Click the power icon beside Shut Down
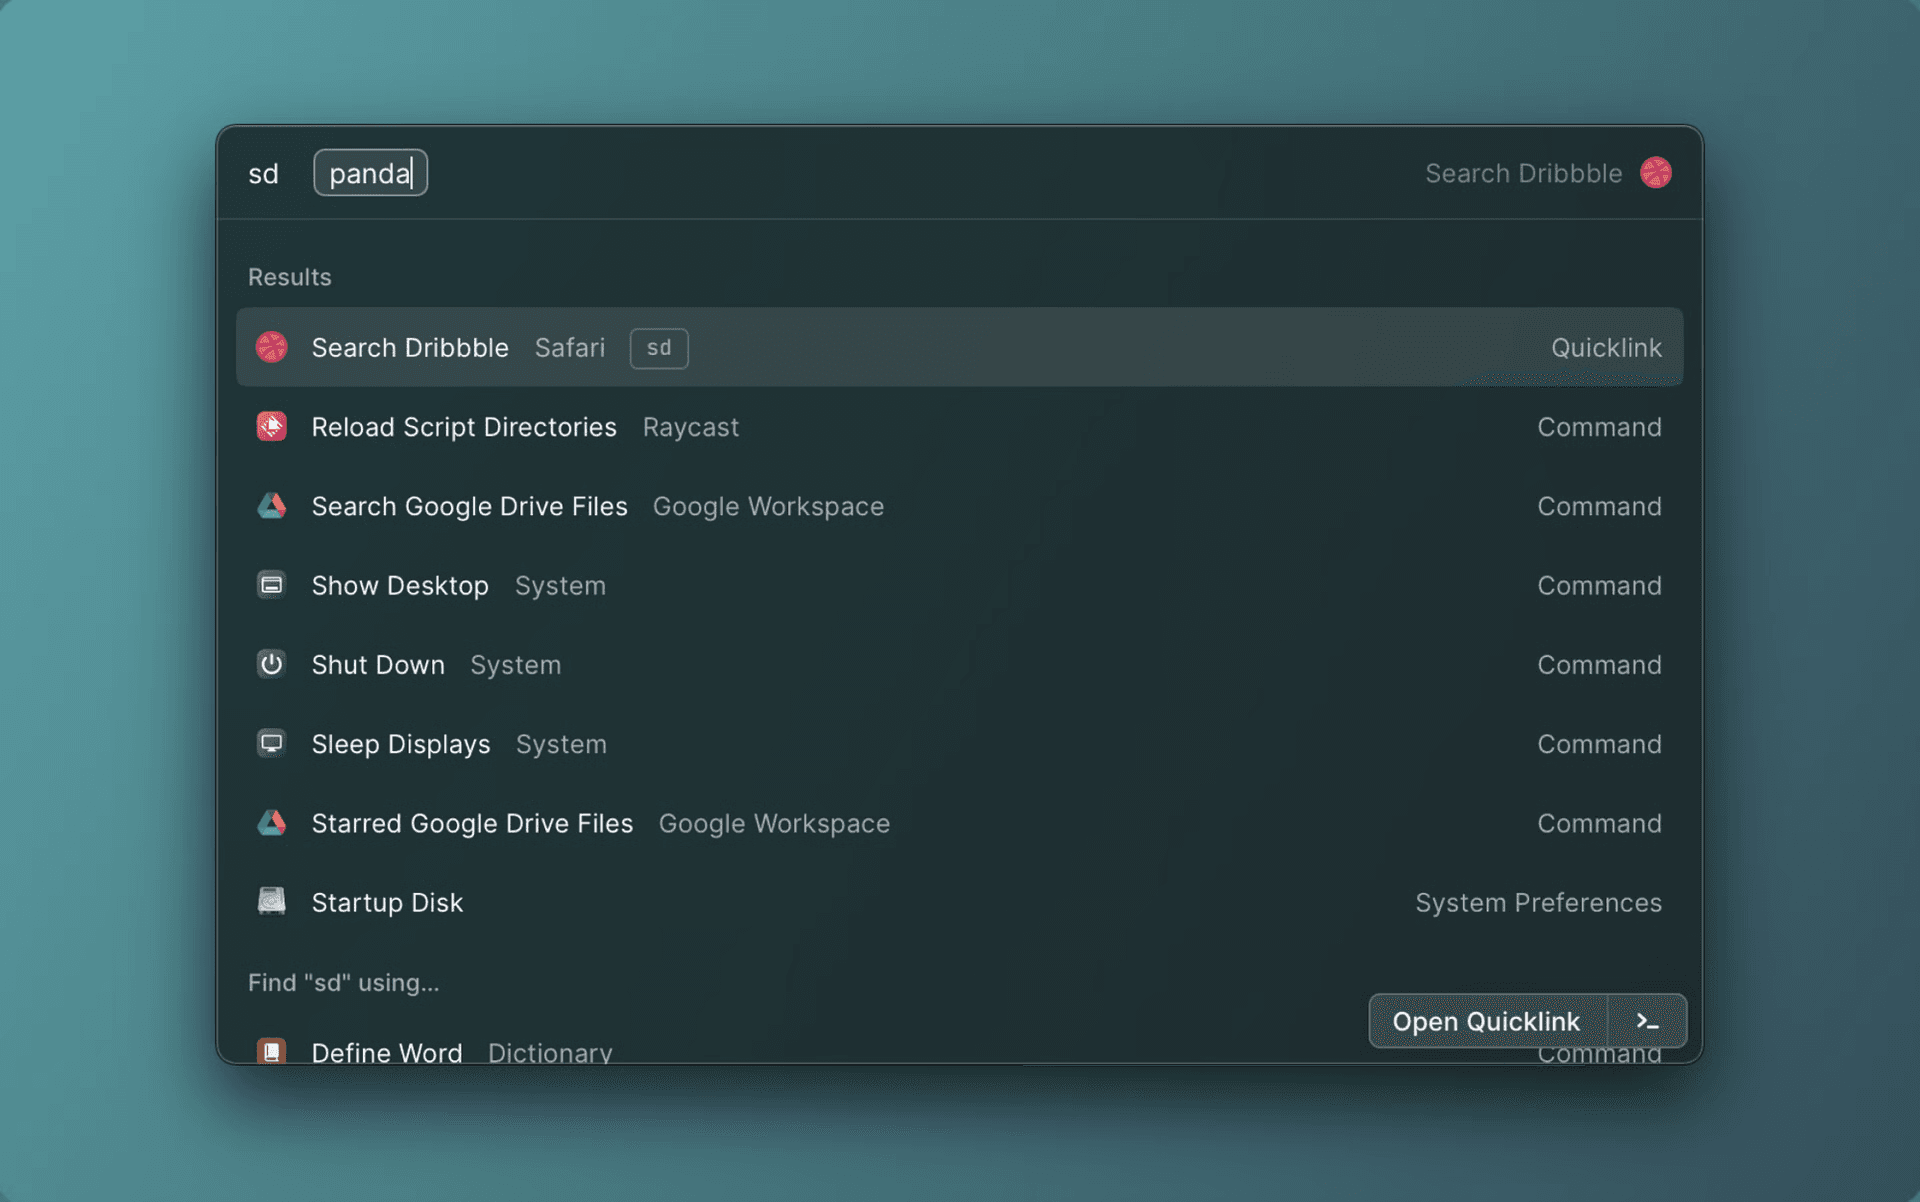 (x=271, y=664)
